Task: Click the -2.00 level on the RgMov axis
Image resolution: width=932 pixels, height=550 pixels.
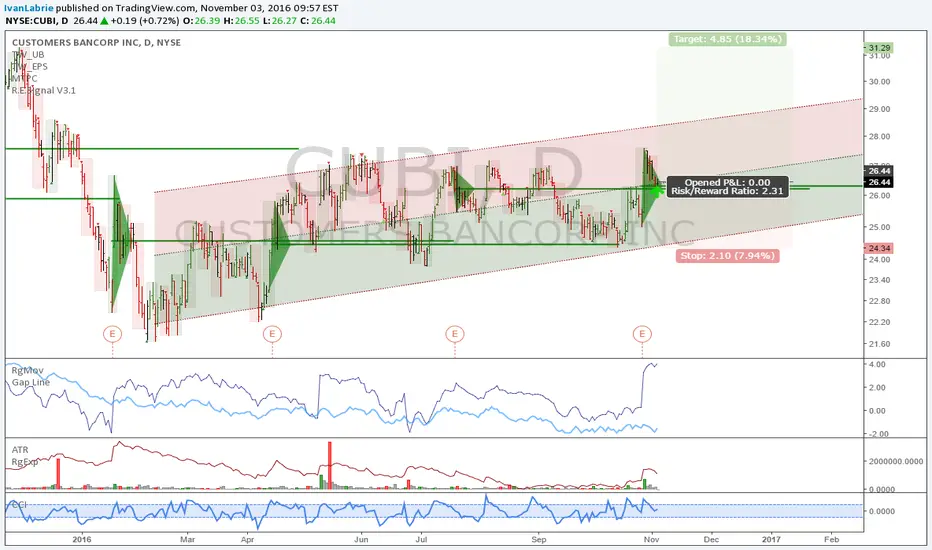Action: 879,434
